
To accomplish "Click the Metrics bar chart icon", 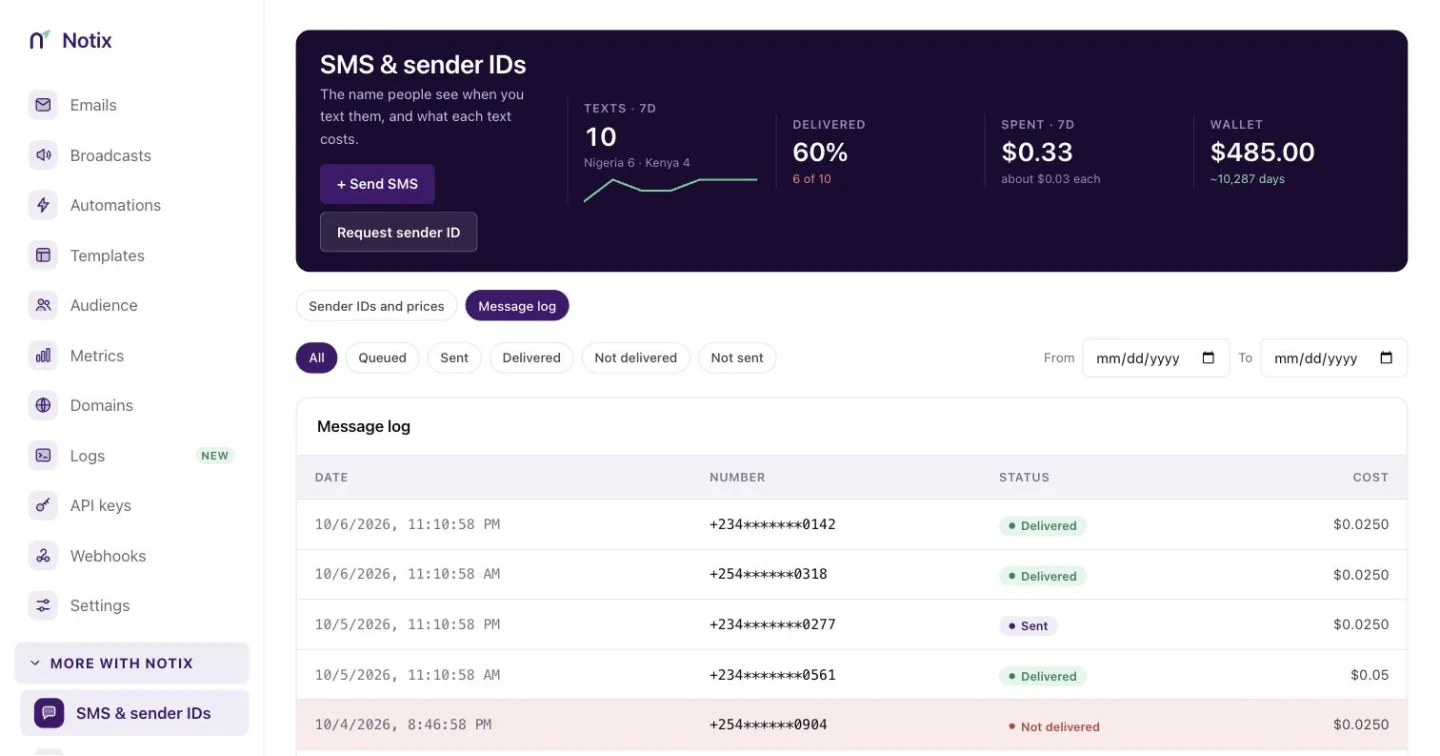I will point(43,355).
